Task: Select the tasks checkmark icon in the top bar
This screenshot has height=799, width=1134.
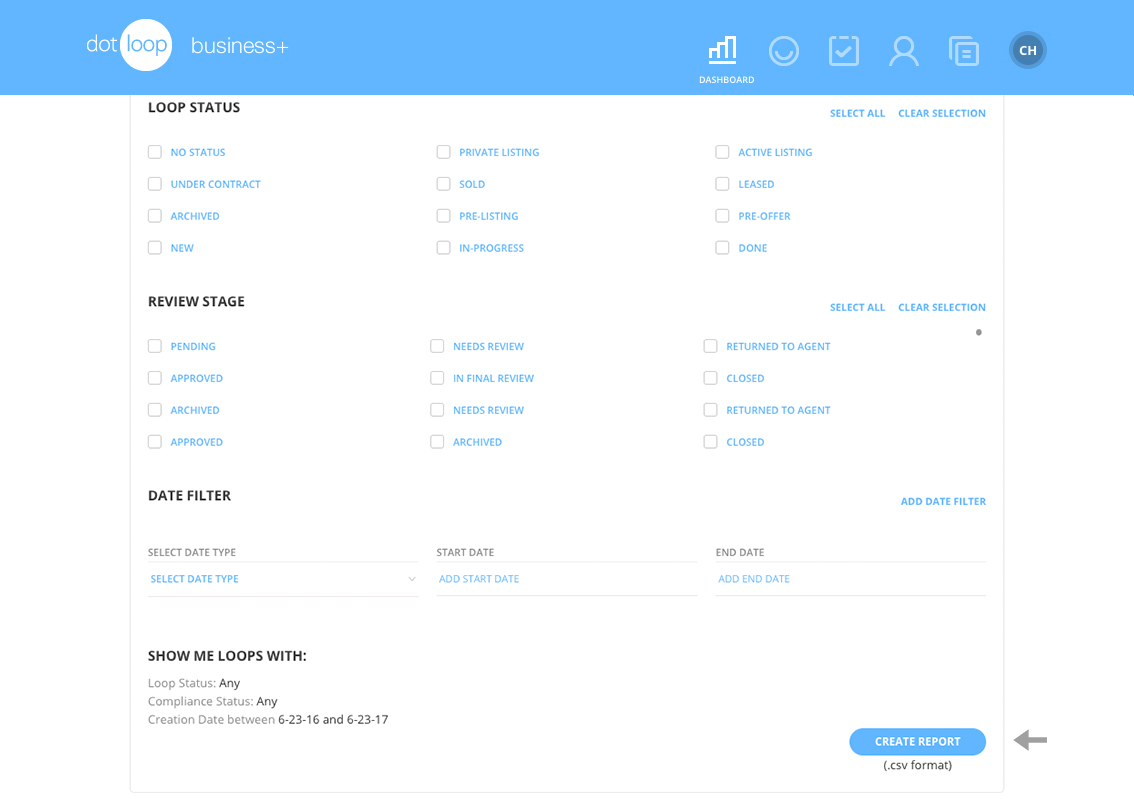Action: point(844,50)
